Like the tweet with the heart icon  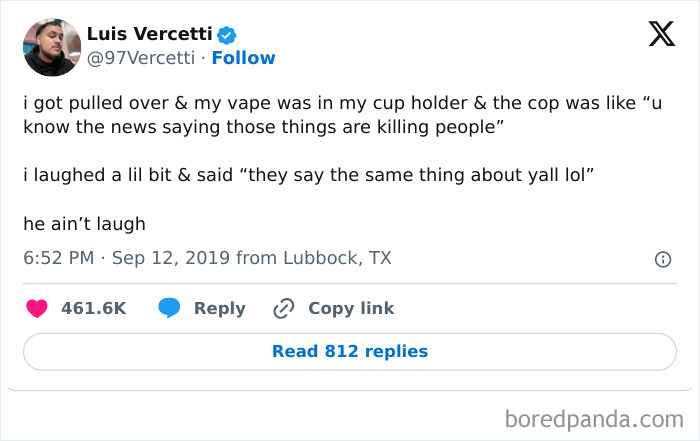tap(36, 308)
